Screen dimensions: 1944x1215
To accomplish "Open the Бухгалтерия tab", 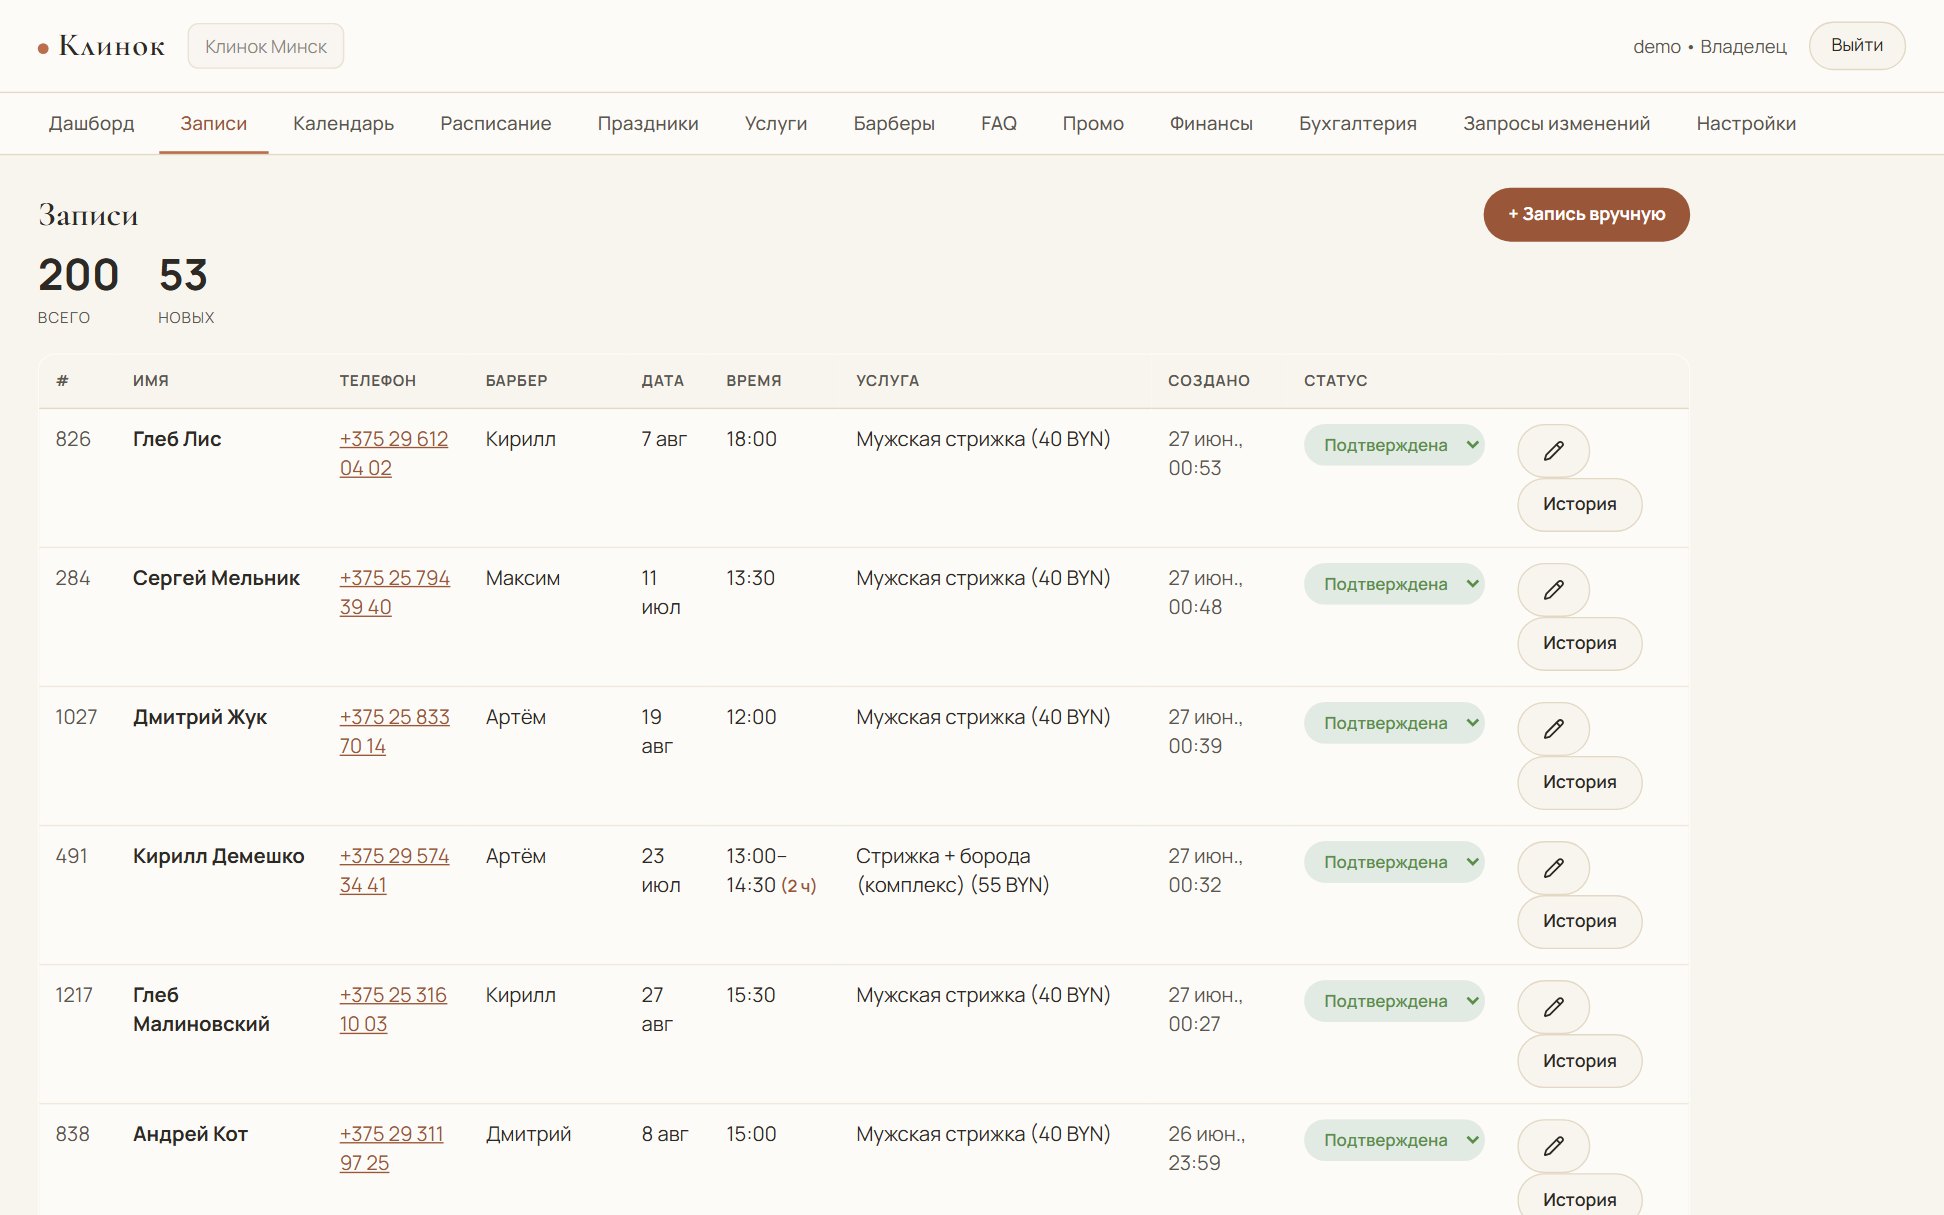I will tap(1358, 123).
